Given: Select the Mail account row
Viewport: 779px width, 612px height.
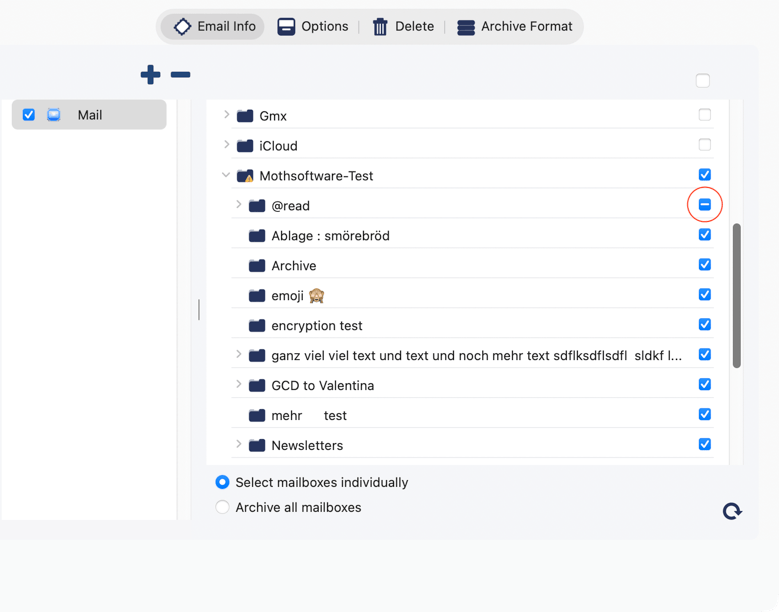Looking at the screenshot, I should click(89, 115).
